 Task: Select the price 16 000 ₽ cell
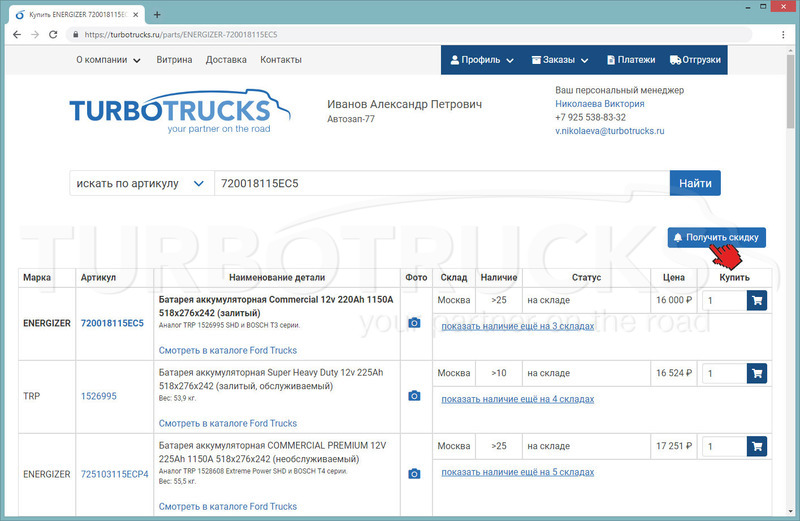[673, 300]
